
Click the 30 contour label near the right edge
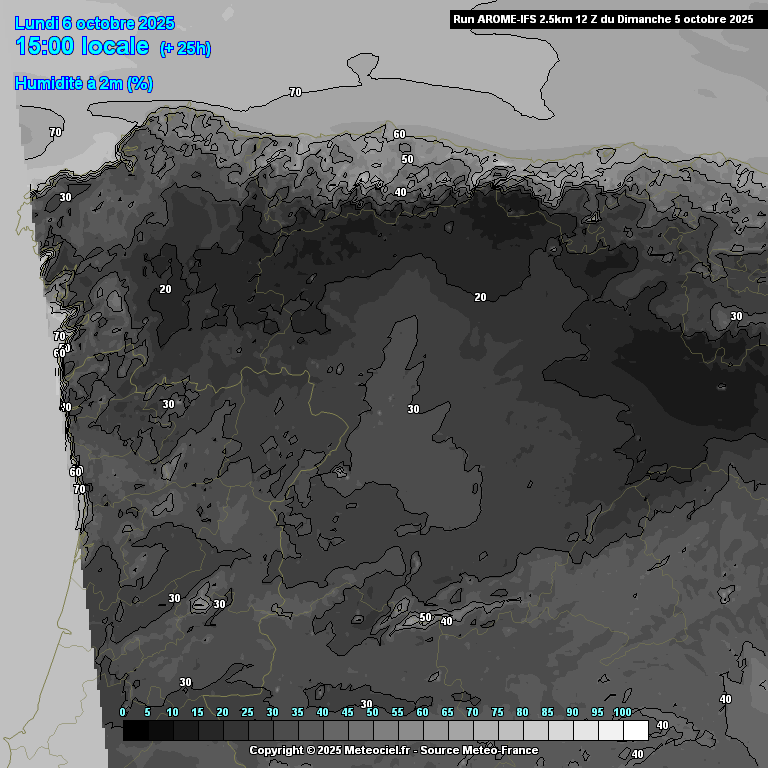[736, 316]
